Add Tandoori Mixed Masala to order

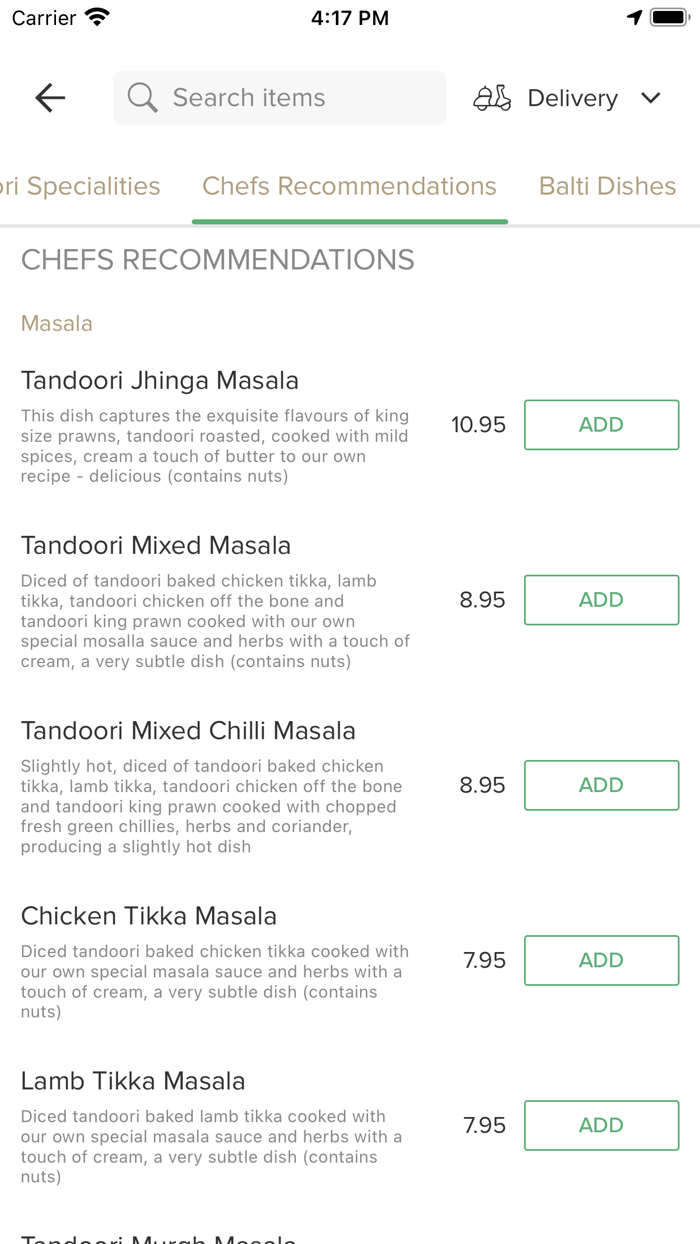(x=601, y=600)
